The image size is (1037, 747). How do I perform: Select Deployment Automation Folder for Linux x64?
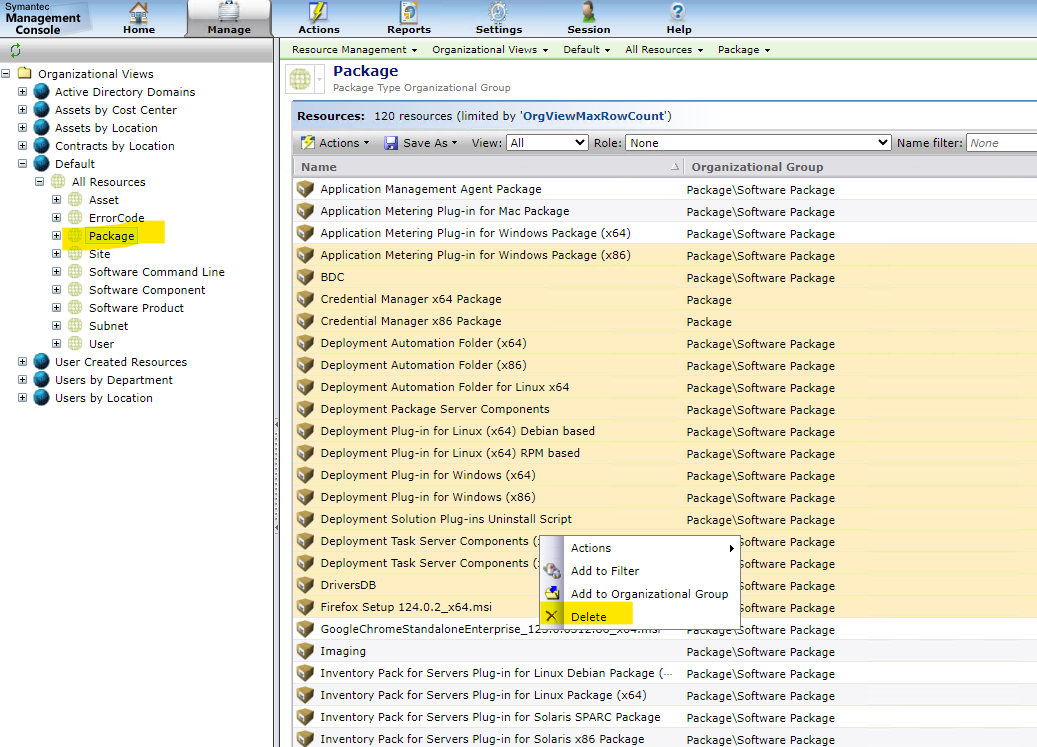coord(665,387)
